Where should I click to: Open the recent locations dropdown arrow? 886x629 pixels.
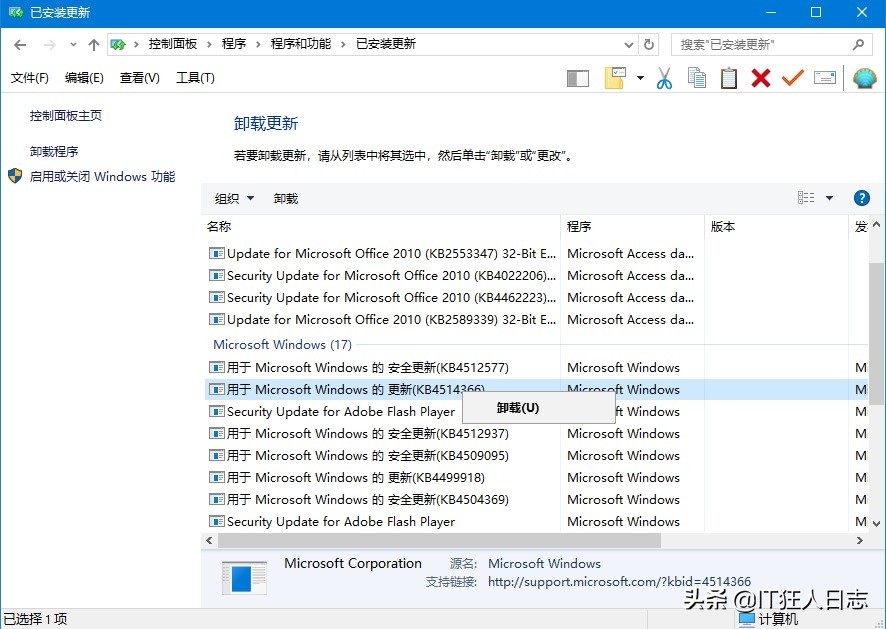pos(73,45)
